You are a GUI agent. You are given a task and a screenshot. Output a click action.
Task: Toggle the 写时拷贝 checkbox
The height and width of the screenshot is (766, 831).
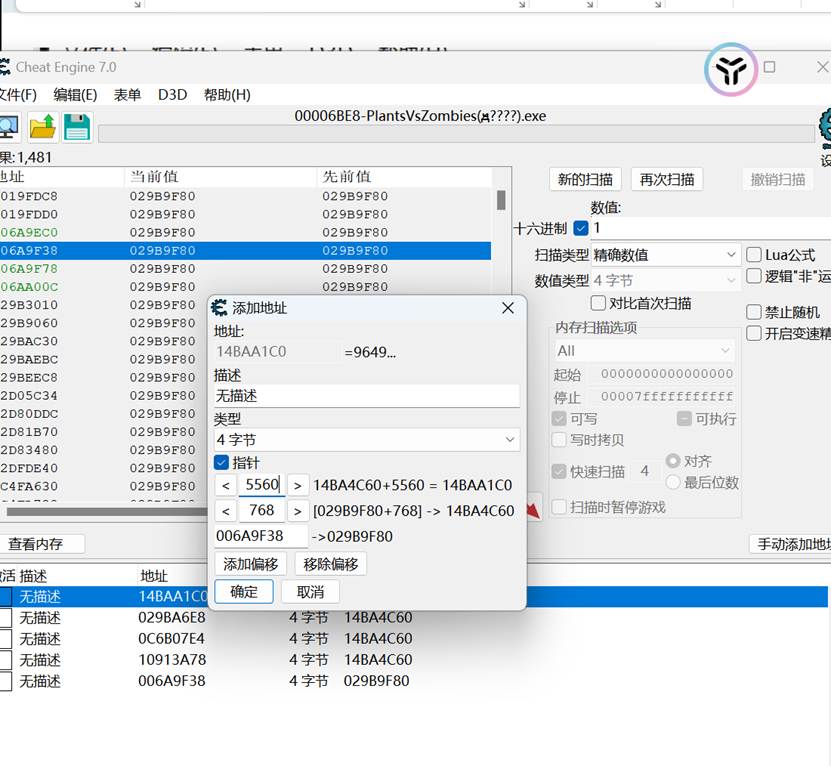coord(559,439)
